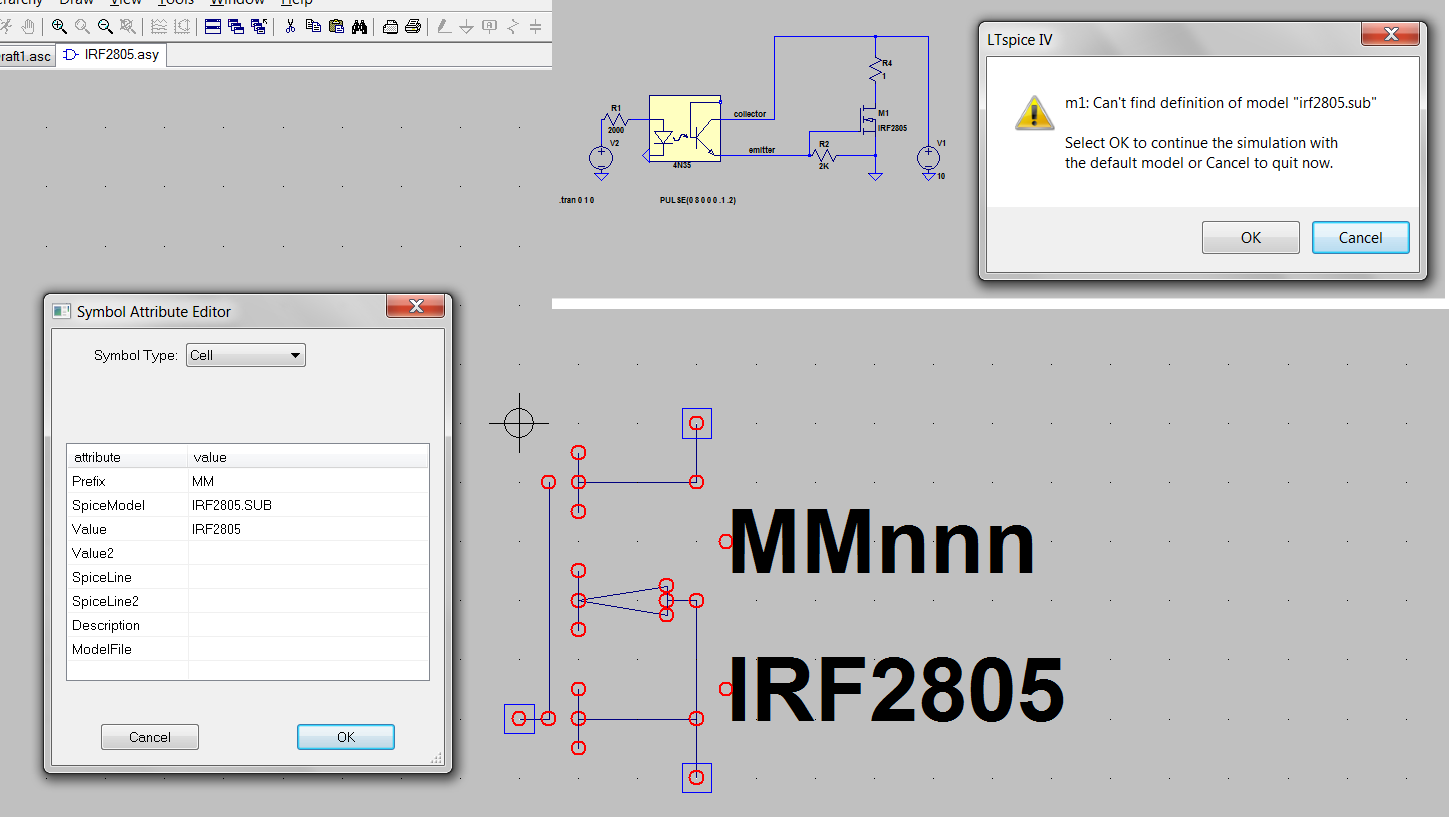This screenshot has height=817, width=1449.
Task: Click the '.tran 0 1 0' directive in schematic
Action: (577, 200)
